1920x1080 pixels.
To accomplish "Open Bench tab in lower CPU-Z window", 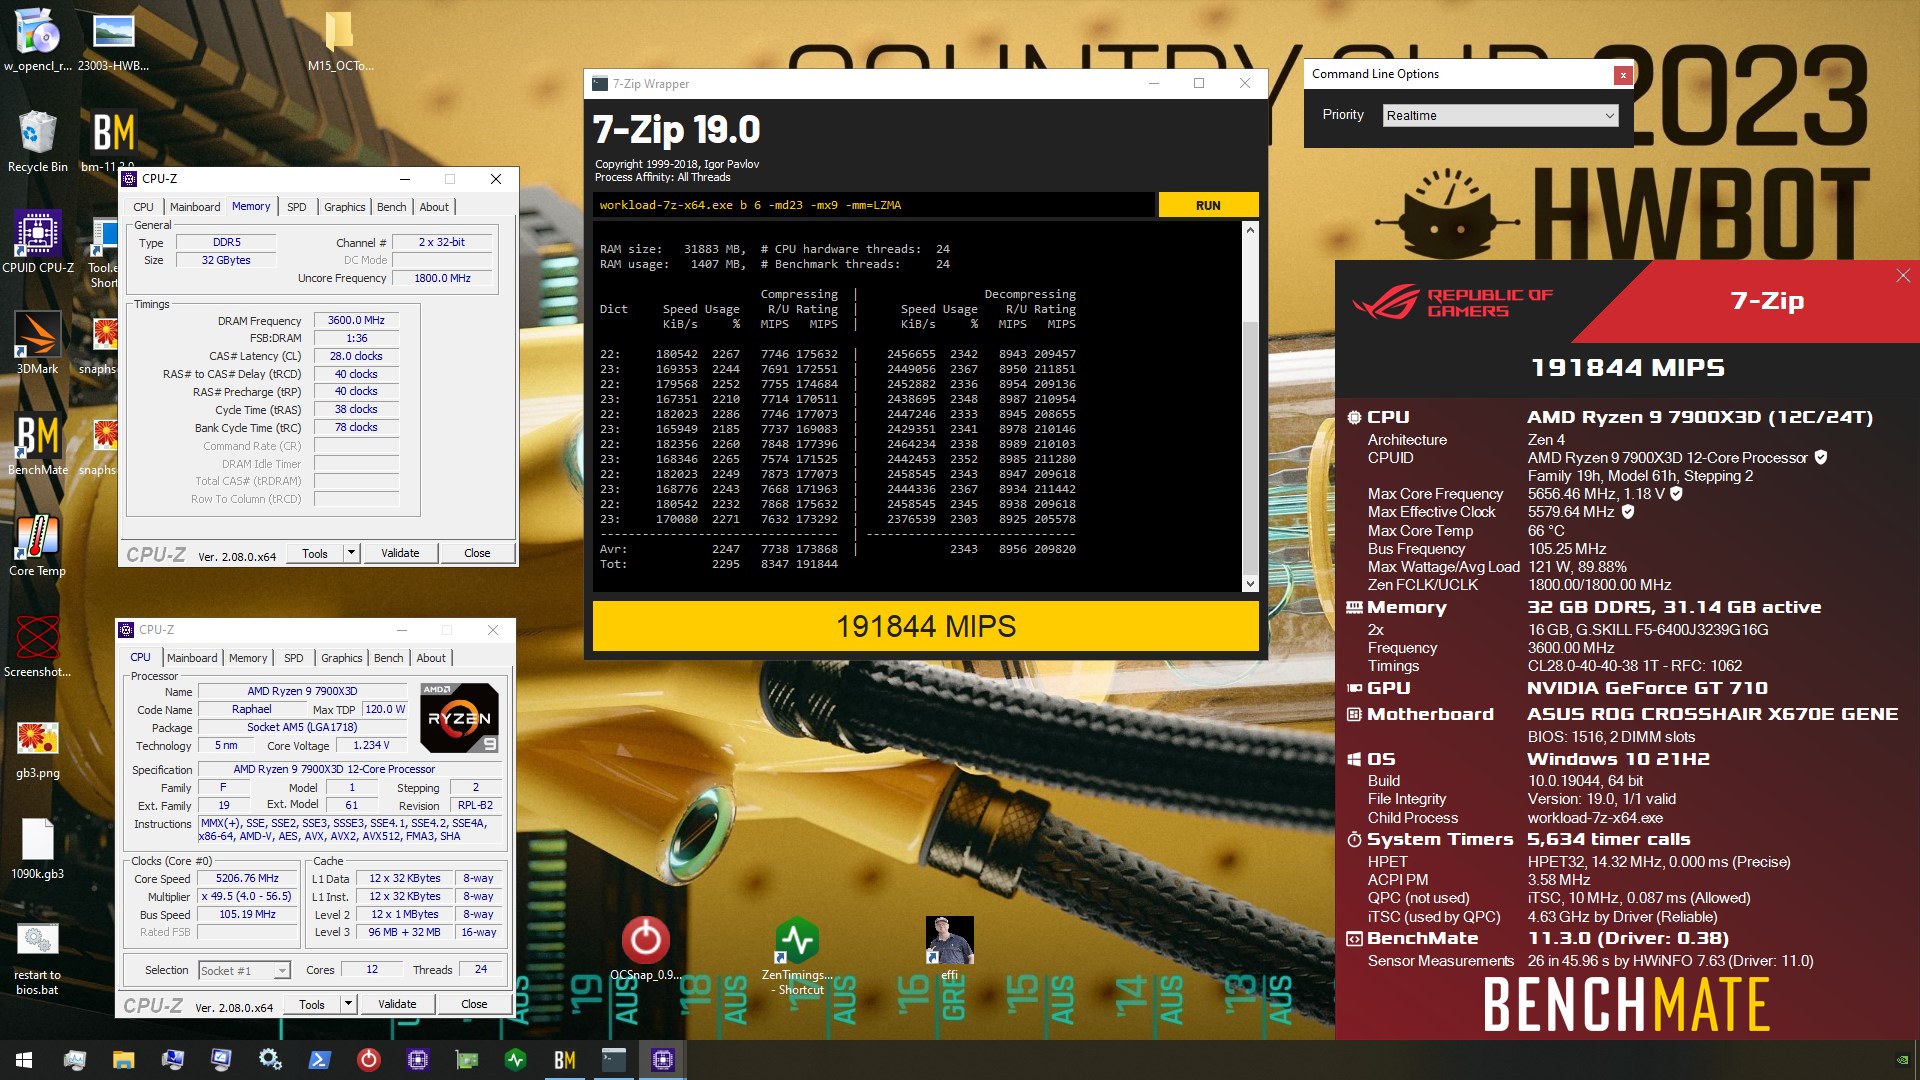I will [389, 658].
